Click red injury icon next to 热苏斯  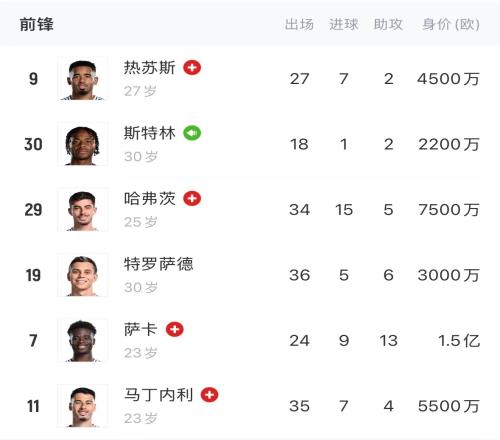(x=192, y=68)
